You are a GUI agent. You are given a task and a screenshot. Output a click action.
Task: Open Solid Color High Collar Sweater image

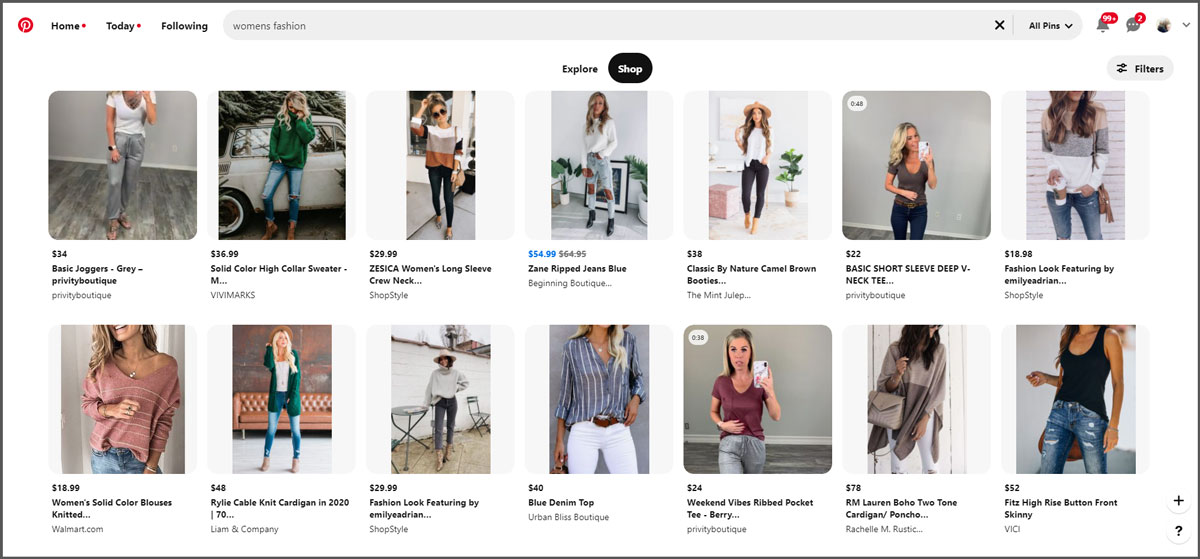click(x=281, y=165)
